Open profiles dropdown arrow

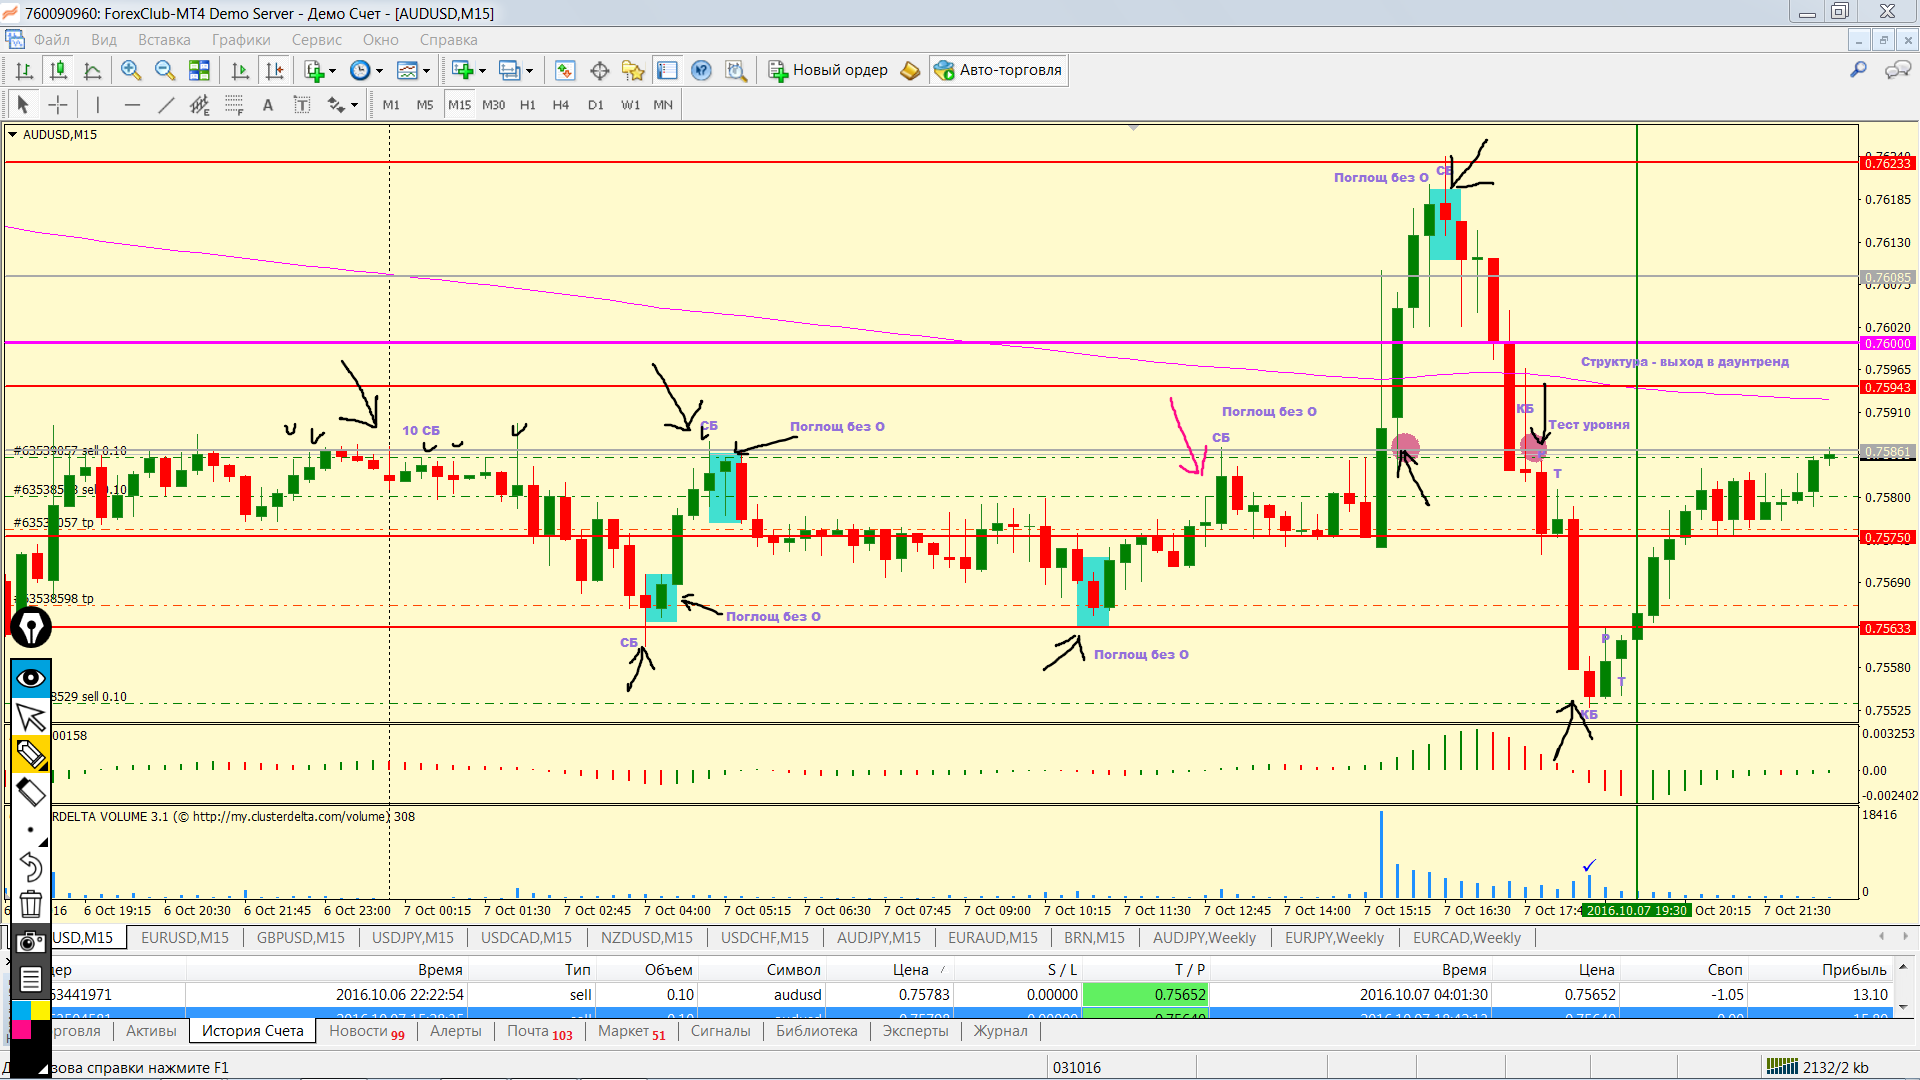(x=529, y=70)
